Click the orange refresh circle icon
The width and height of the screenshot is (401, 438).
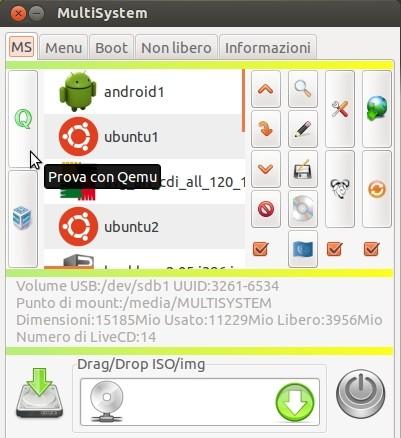coord(377,189)
